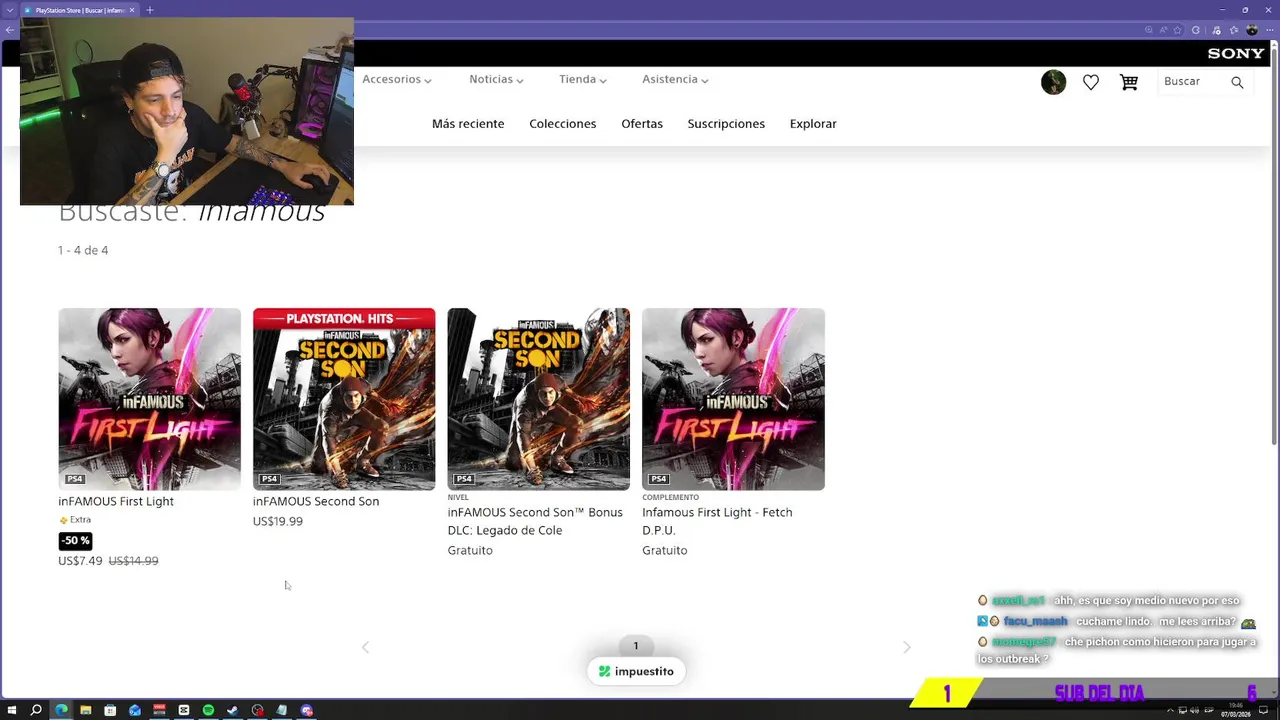Click the Infamous First Light - Fetch D.P.U. title
Image resolution: width=1280 pixels, height=720 pixels.
point(717,521)
